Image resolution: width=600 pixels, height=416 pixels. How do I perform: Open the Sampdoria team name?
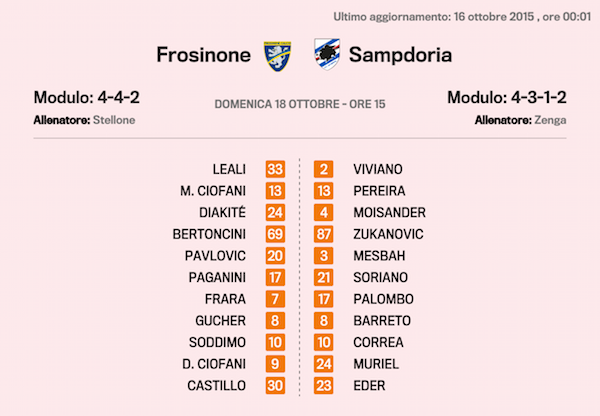pos(400,54)
